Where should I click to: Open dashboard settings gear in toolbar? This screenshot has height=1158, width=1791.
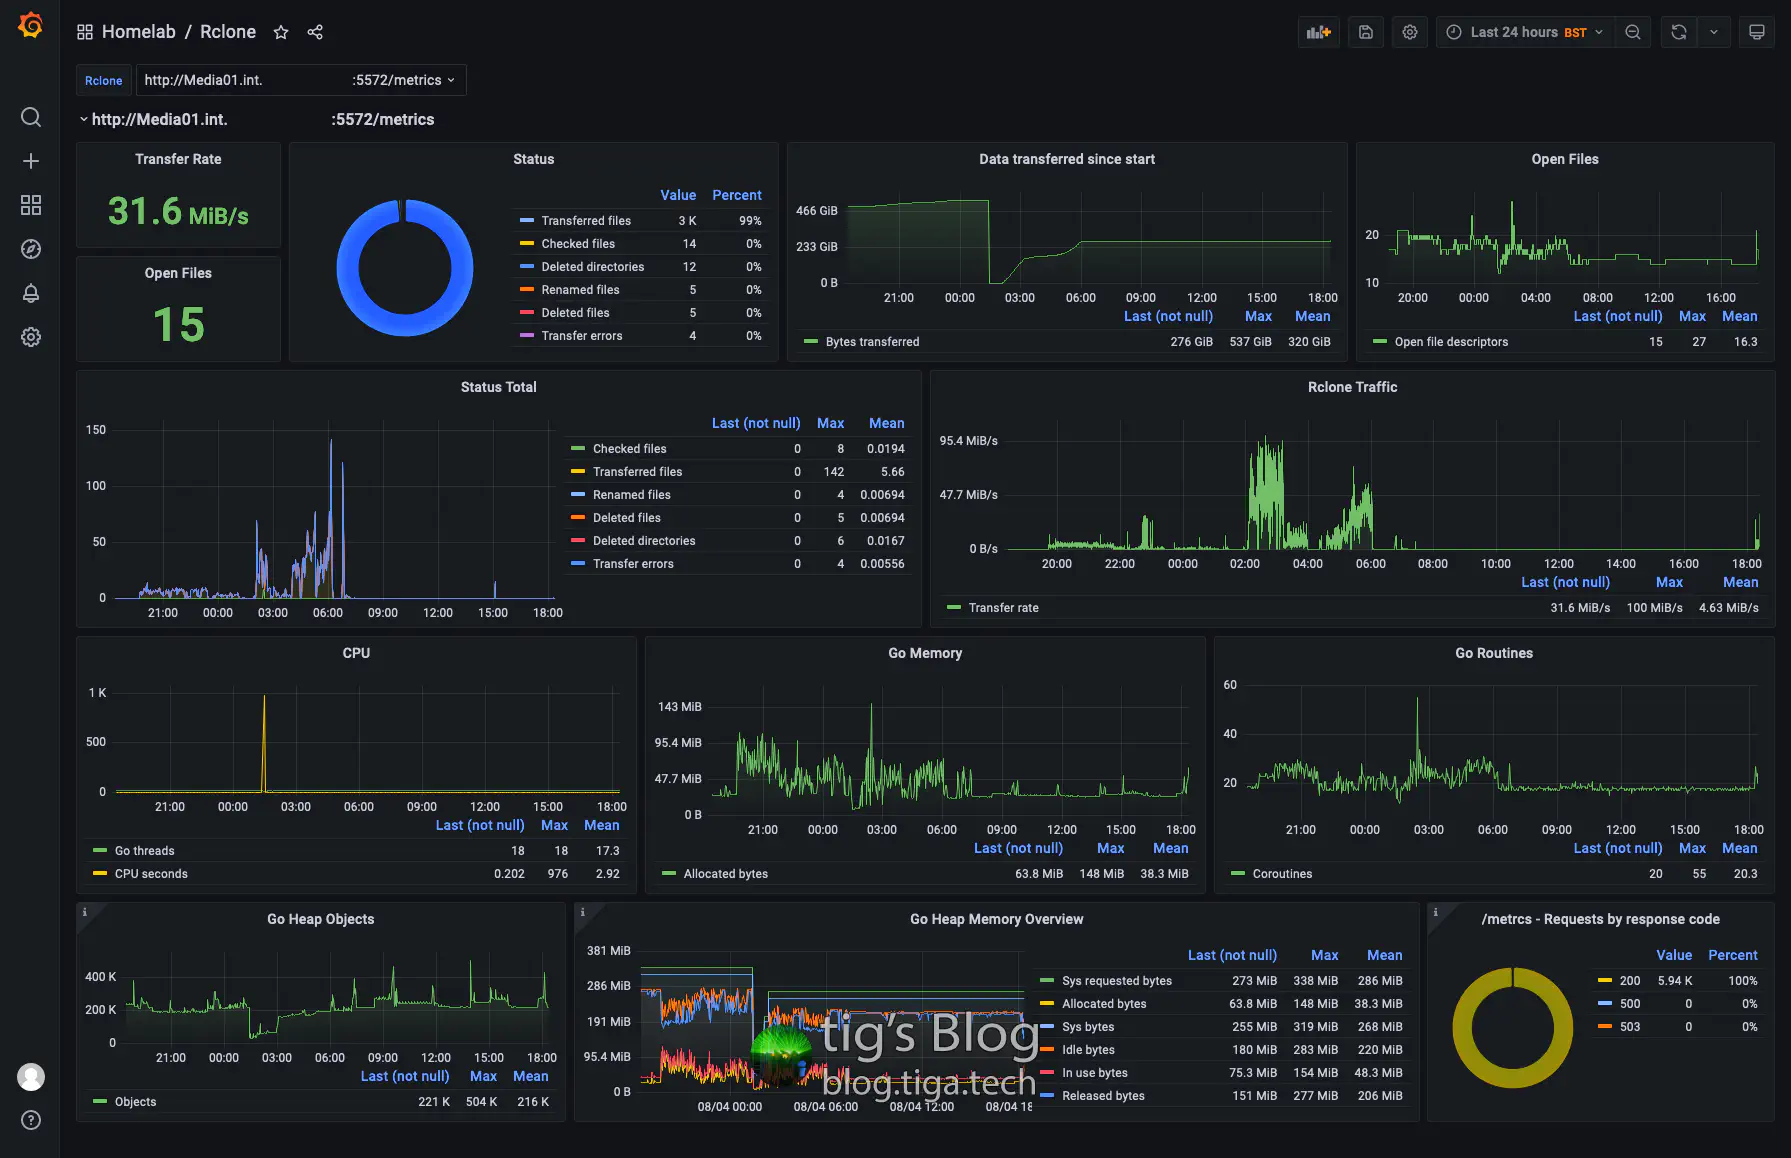point(1410,32)
